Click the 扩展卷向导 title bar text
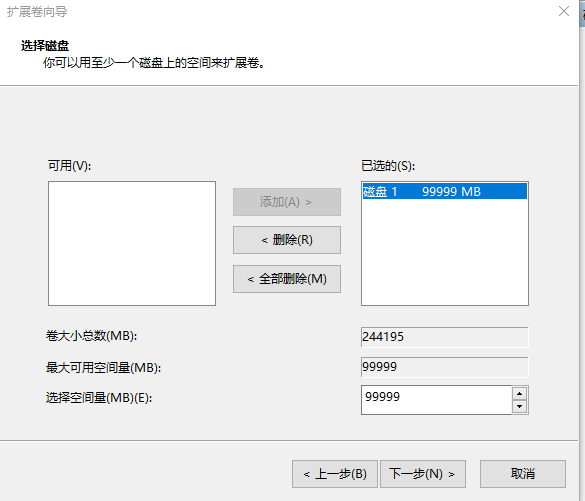This screenshot has width=585, height=501. pos(37,12)
